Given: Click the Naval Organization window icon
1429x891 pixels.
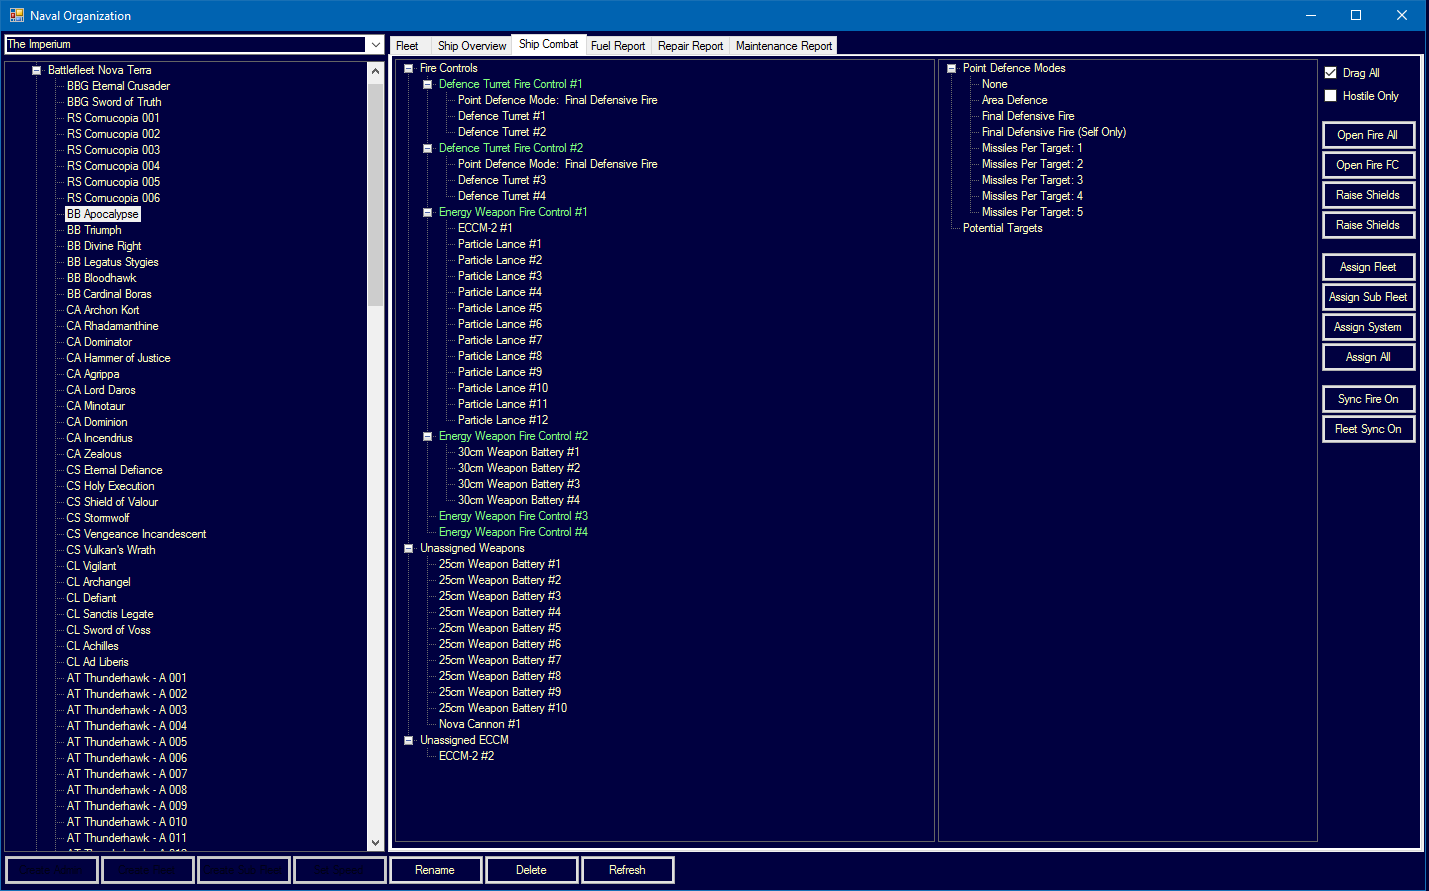Looking at the screenshot, I should (x=16, y=15).
